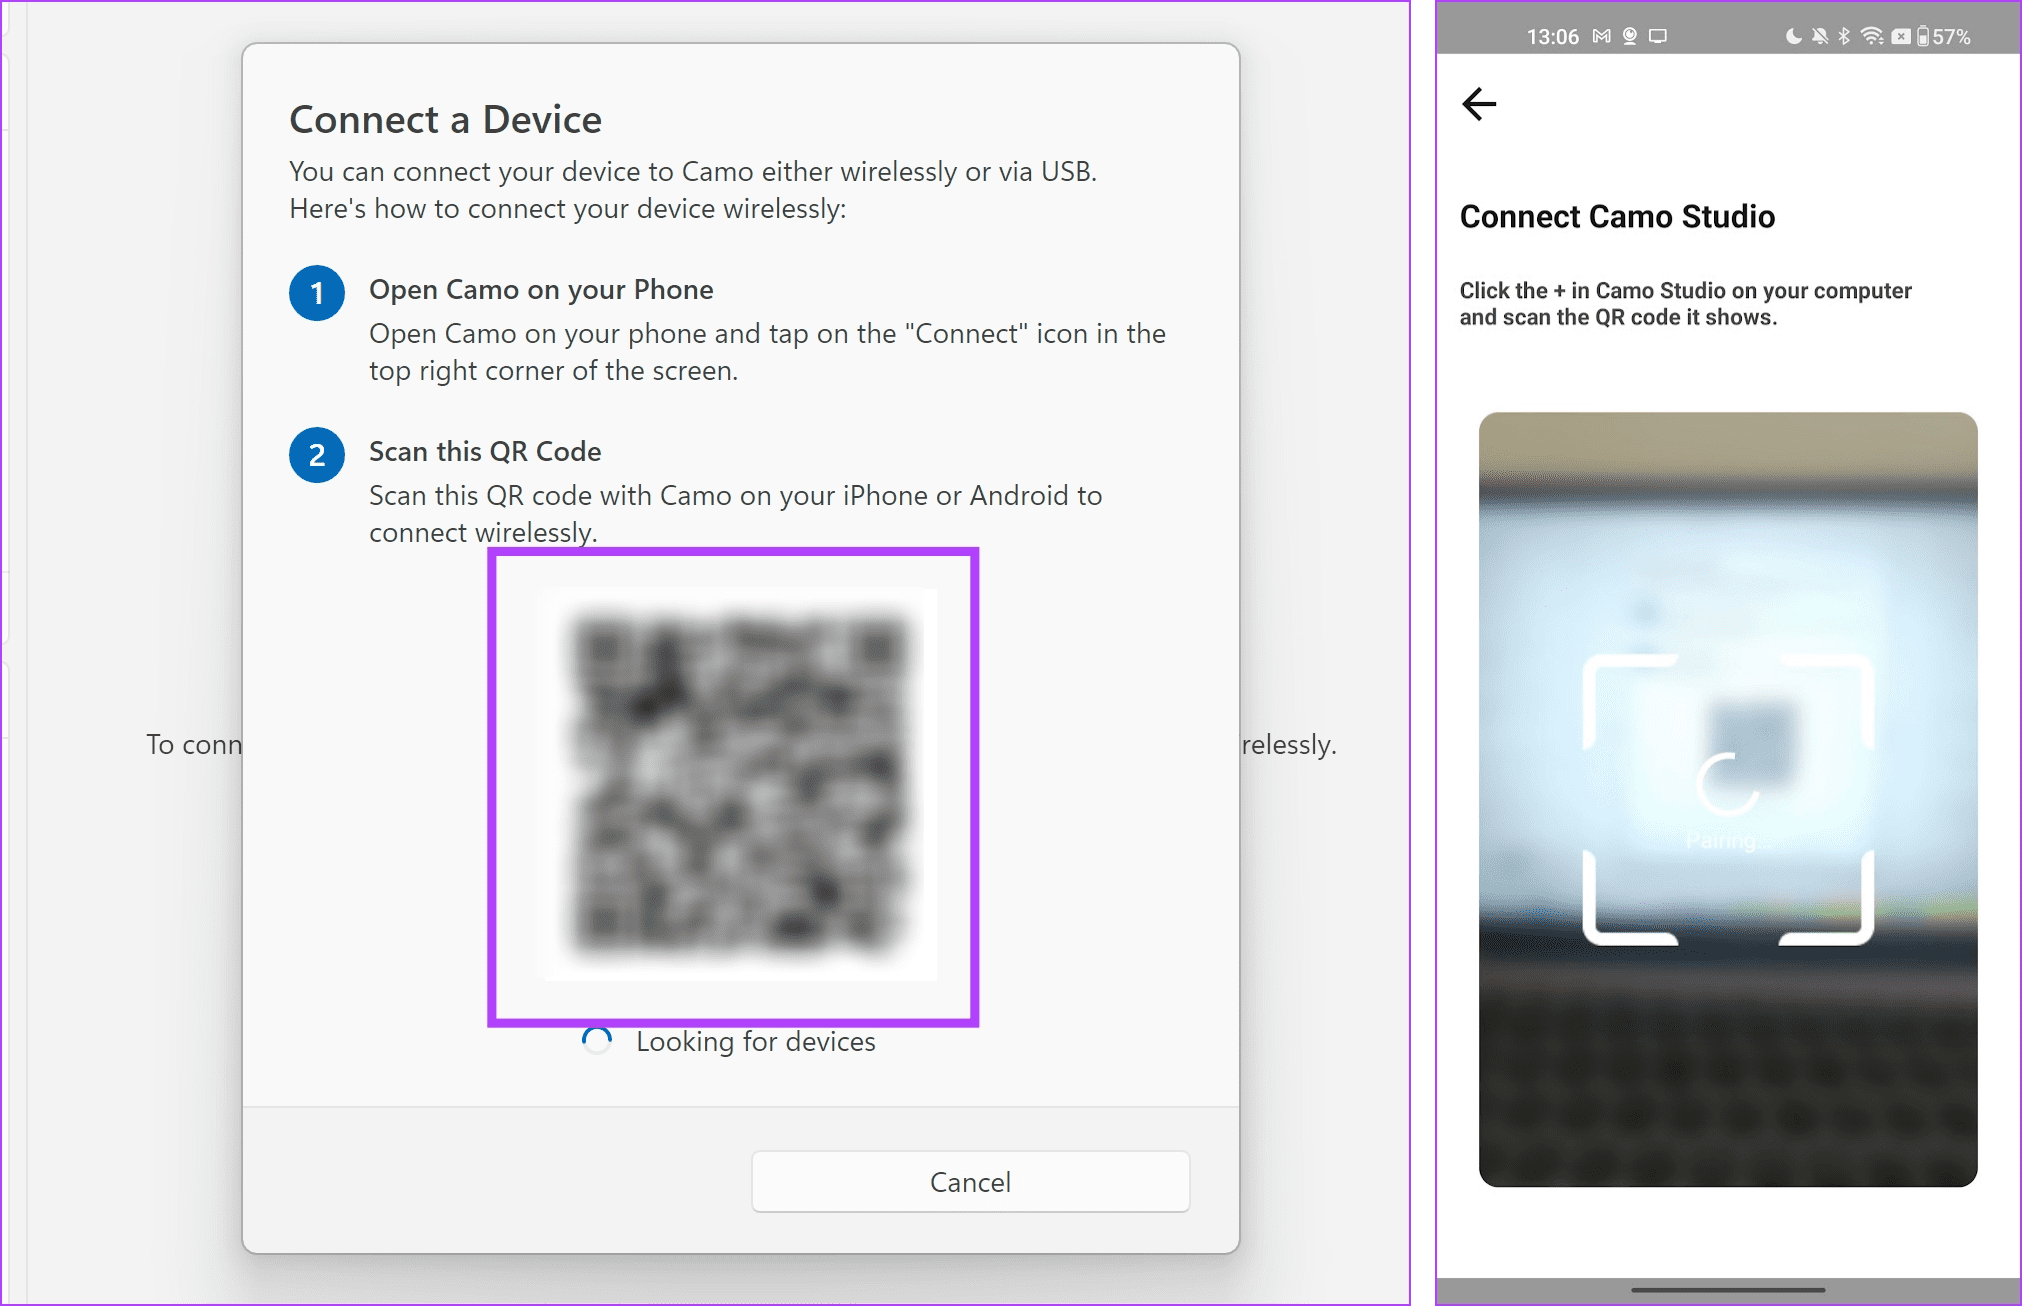Click 'Open Camo on your Phone' step title
Screen dimensions: 2022x1306
point(541,290)
